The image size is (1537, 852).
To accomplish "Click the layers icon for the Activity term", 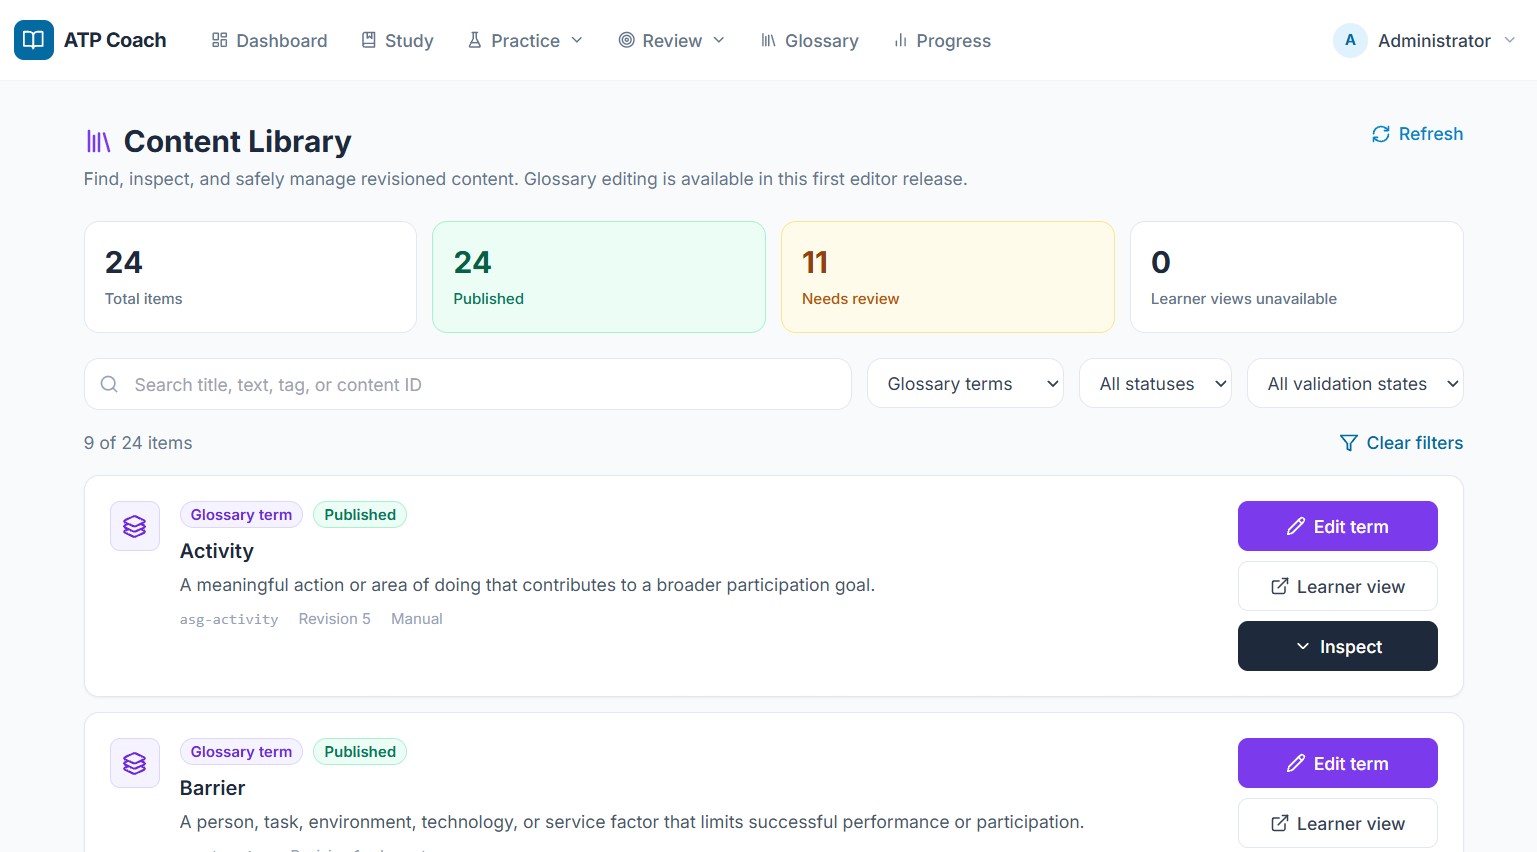I will click(135, 526).
